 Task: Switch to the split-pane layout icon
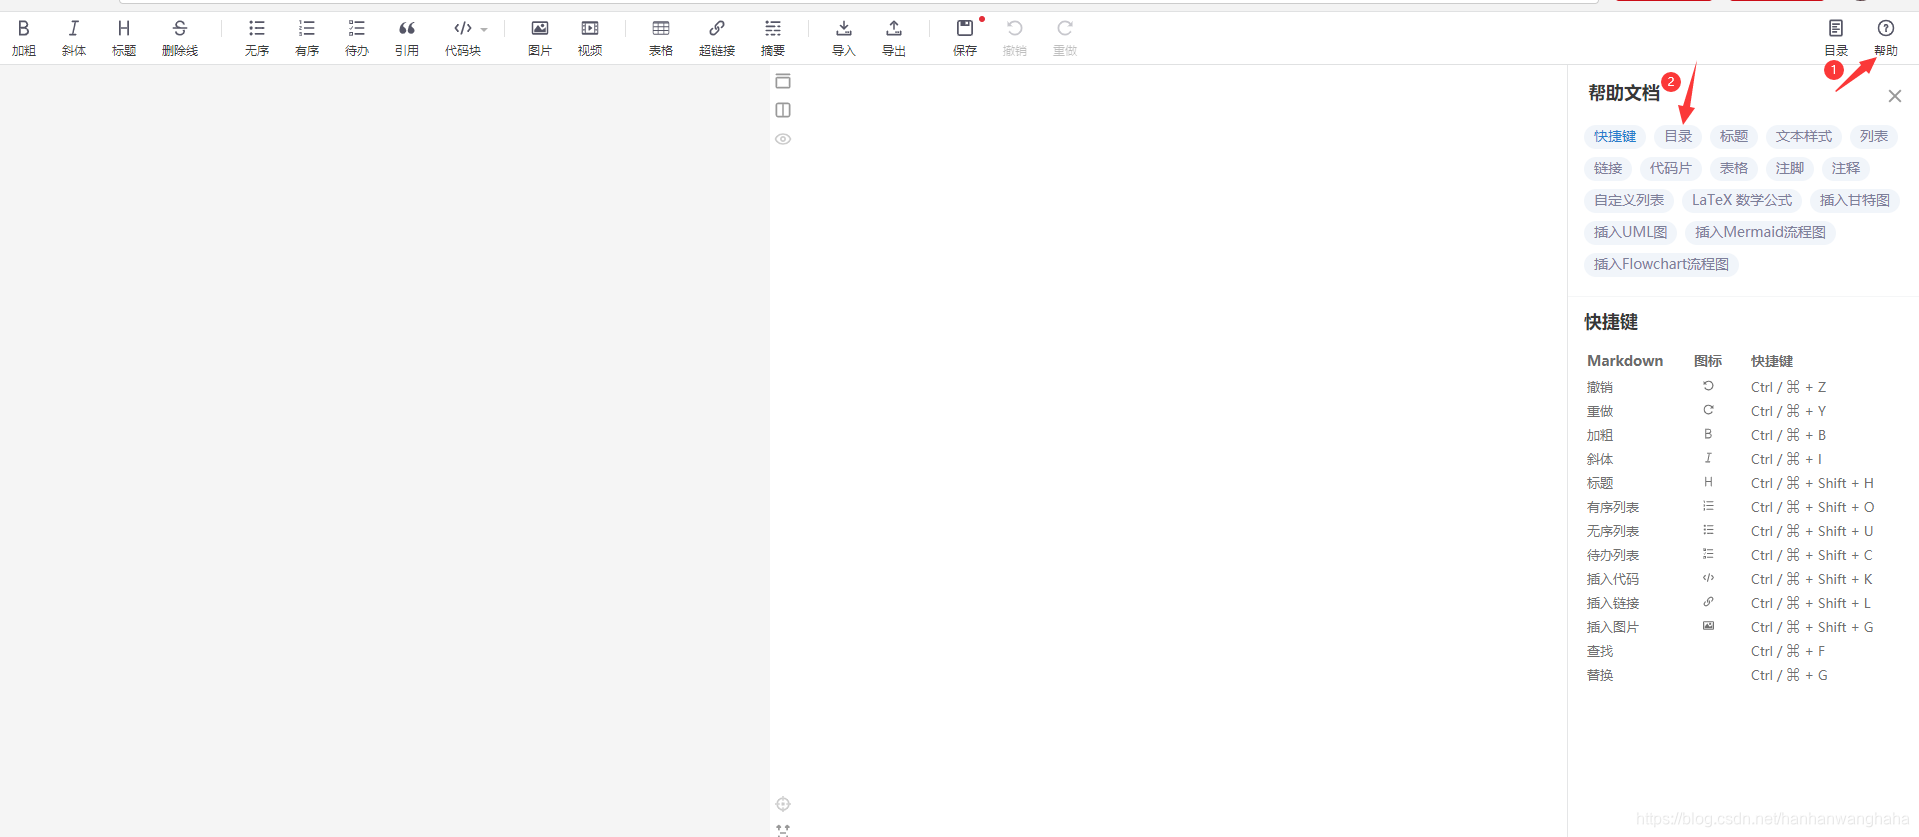point(783,110)
